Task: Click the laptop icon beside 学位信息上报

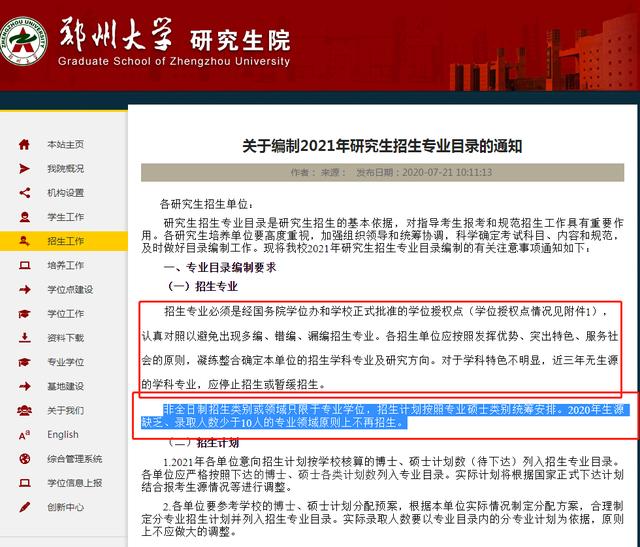Action: [24, 483]
